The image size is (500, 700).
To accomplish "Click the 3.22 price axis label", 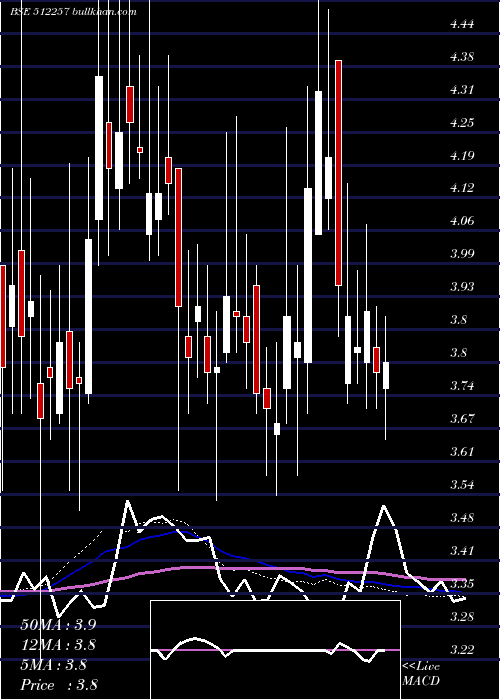I will (462, 650).
